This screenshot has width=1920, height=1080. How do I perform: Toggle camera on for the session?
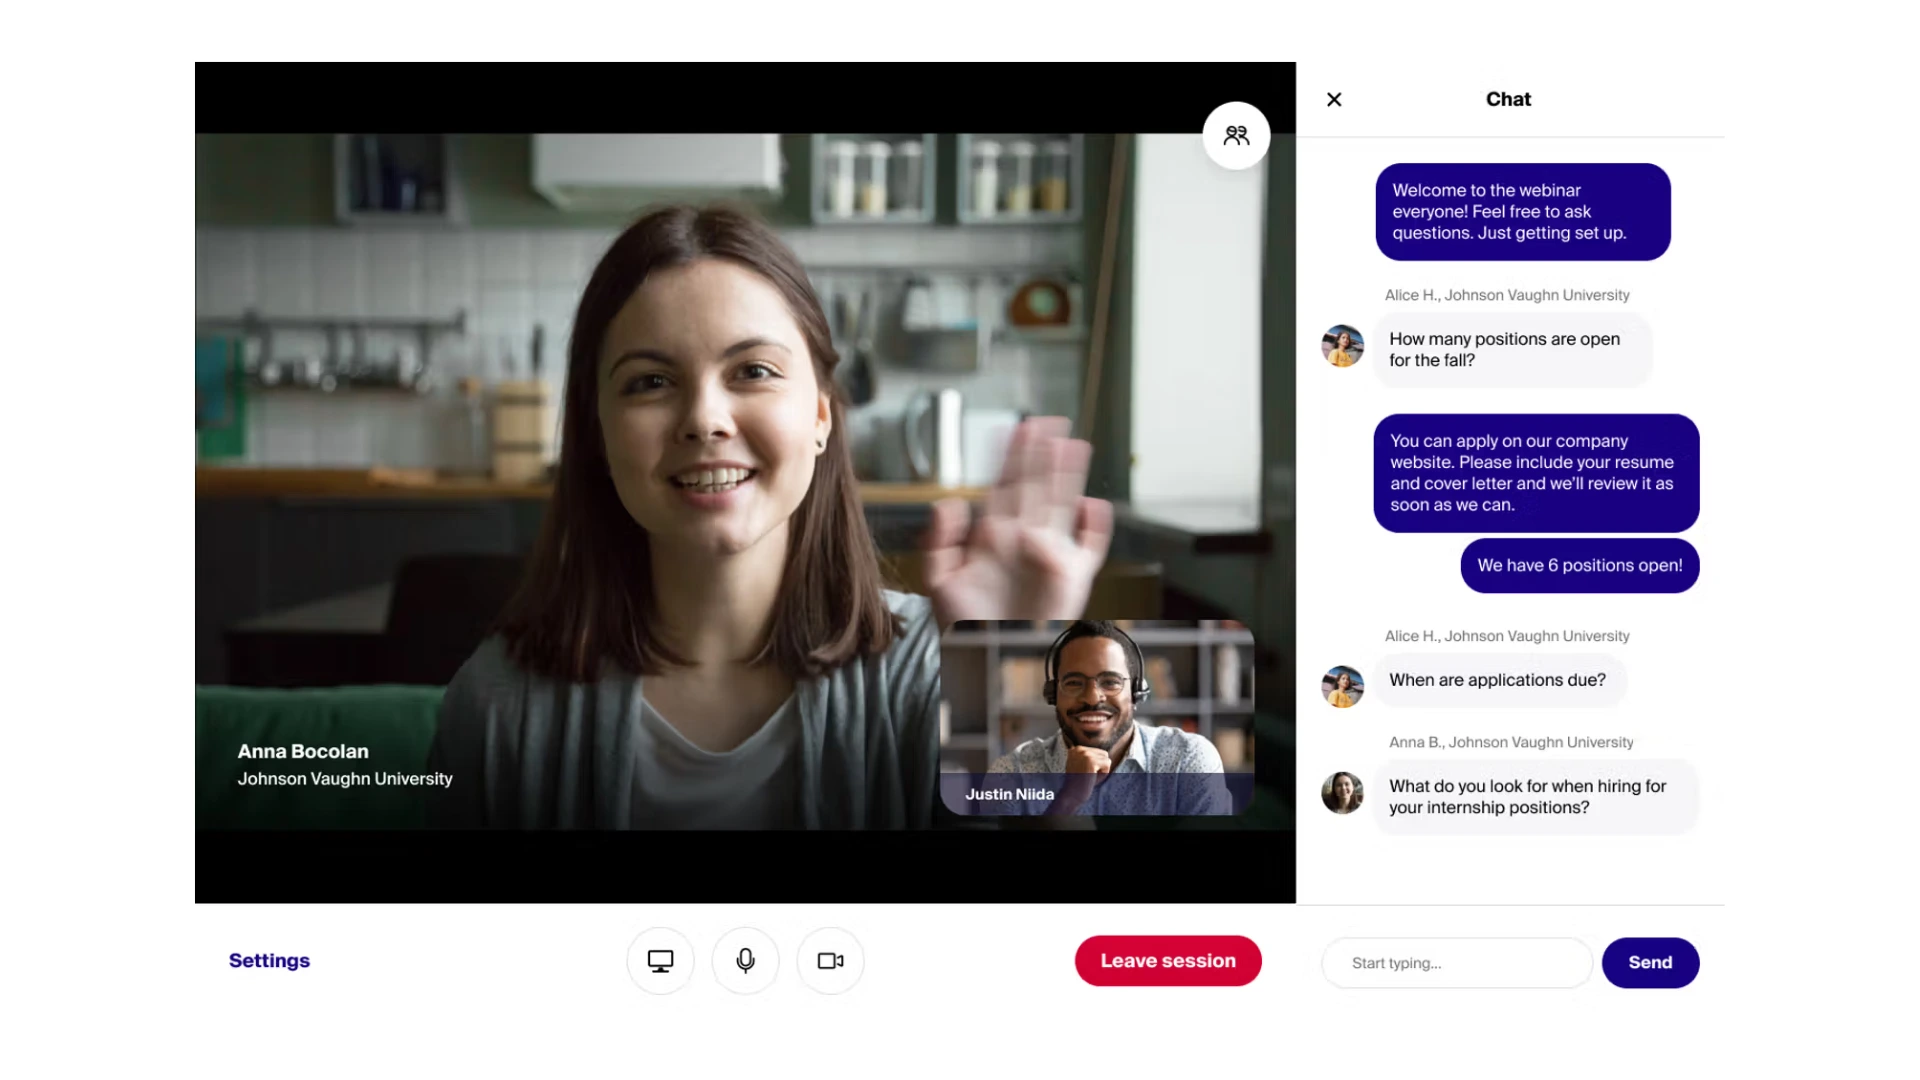coord(830,960)
